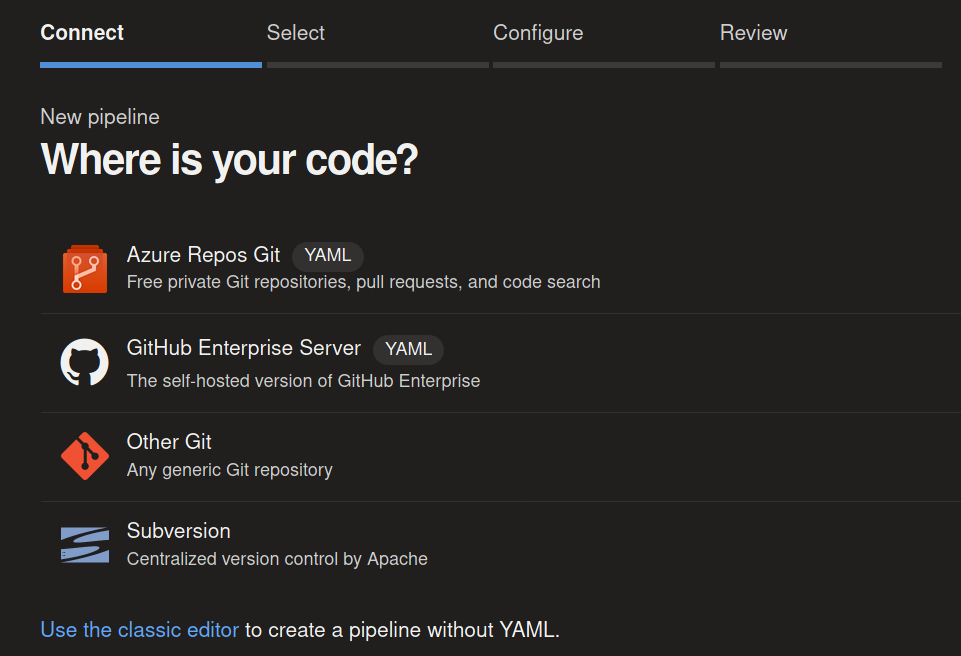Screen dimensions: 961x656
Task: Go to the Configure step tab
Action: pos(538,32)
